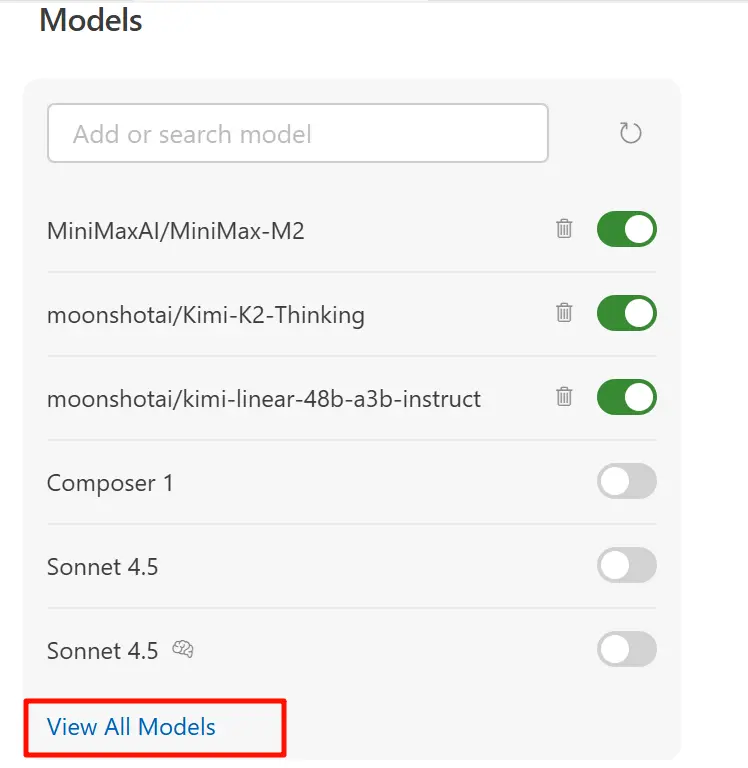Select the Composer 1 model name
Screen dimensions: 748x768
coord(110,483)
